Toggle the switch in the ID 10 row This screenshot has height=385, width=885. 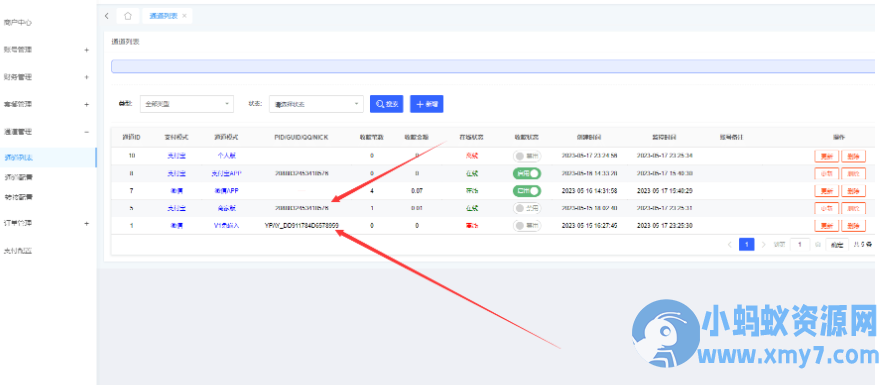pyautogui.click(x=527, y=156)
